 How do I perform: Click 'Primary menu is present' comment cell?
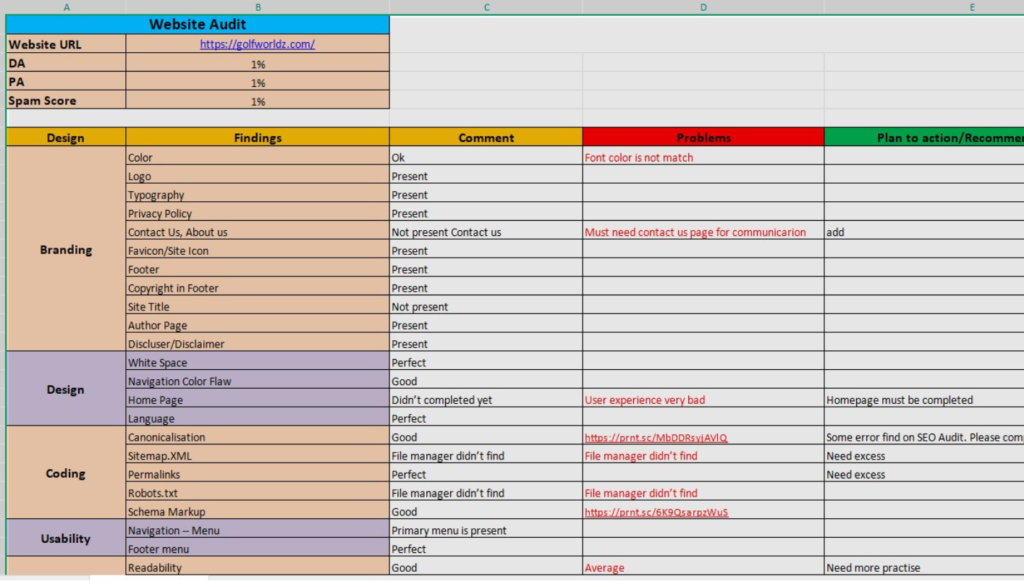(486, 530)
